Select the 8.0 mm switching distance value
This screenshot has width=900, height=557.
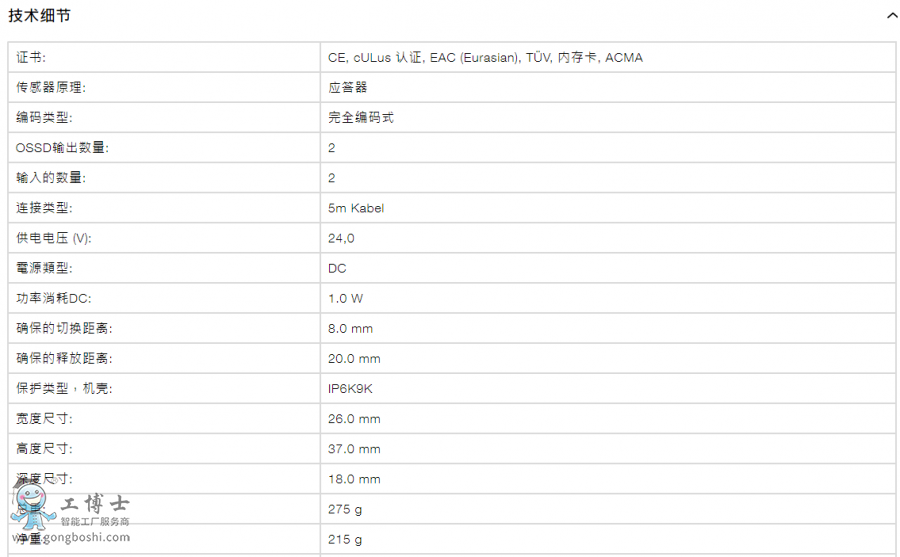click(350, 328)
